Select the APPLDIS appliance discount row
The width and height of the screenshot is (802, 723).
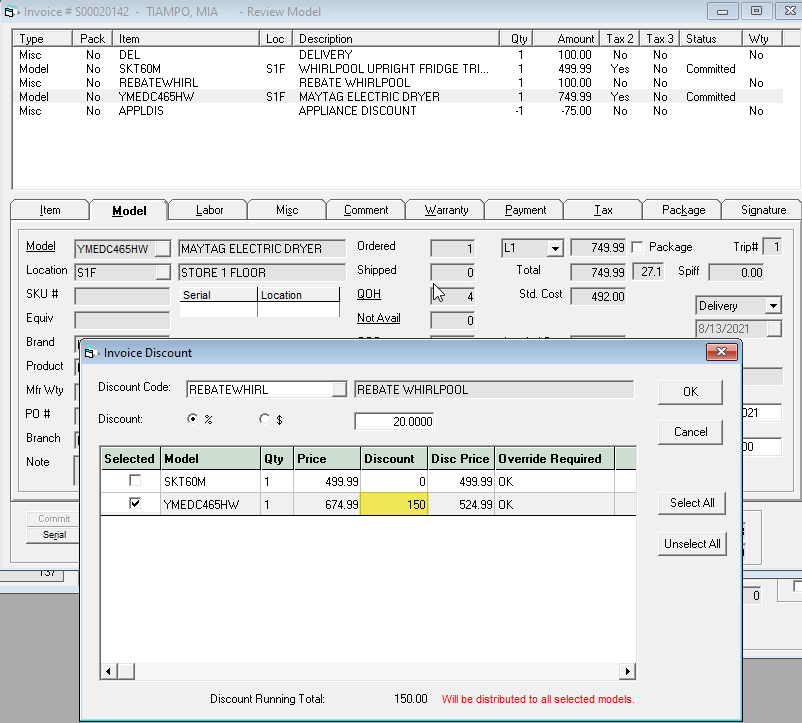click(x=398, y=111)
